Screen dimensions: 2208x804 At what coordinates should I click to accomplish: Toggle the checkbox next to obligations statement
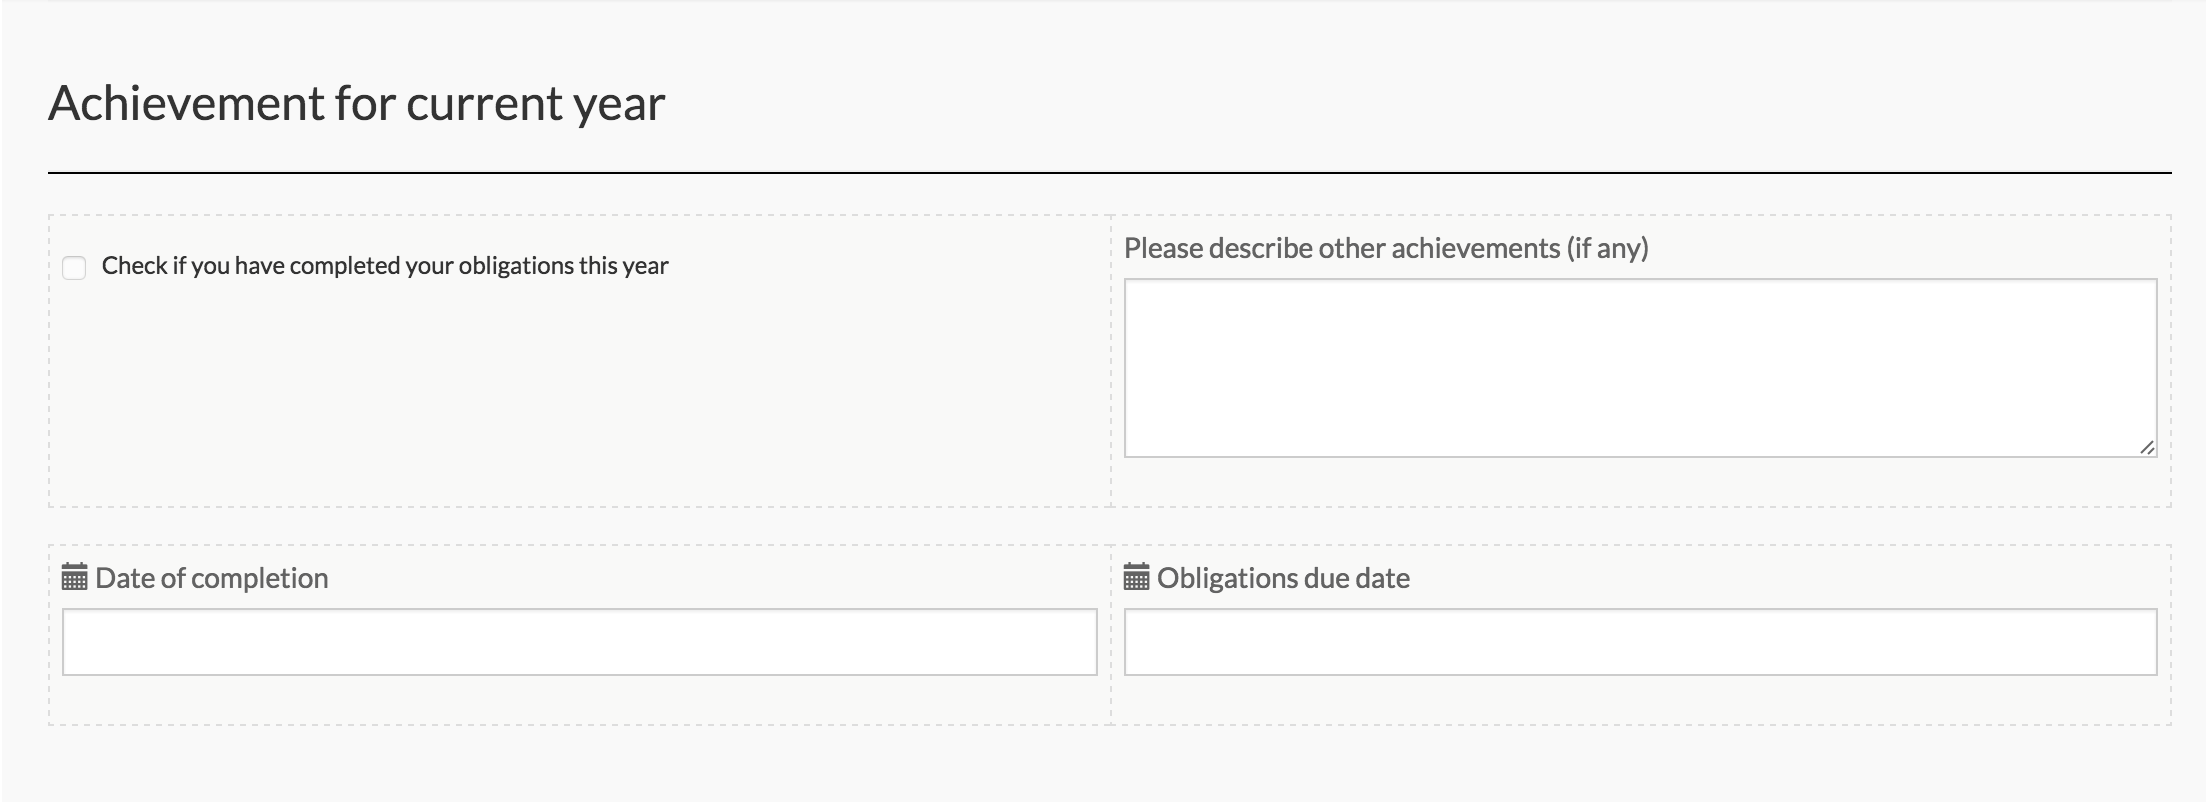pos(73,267)
